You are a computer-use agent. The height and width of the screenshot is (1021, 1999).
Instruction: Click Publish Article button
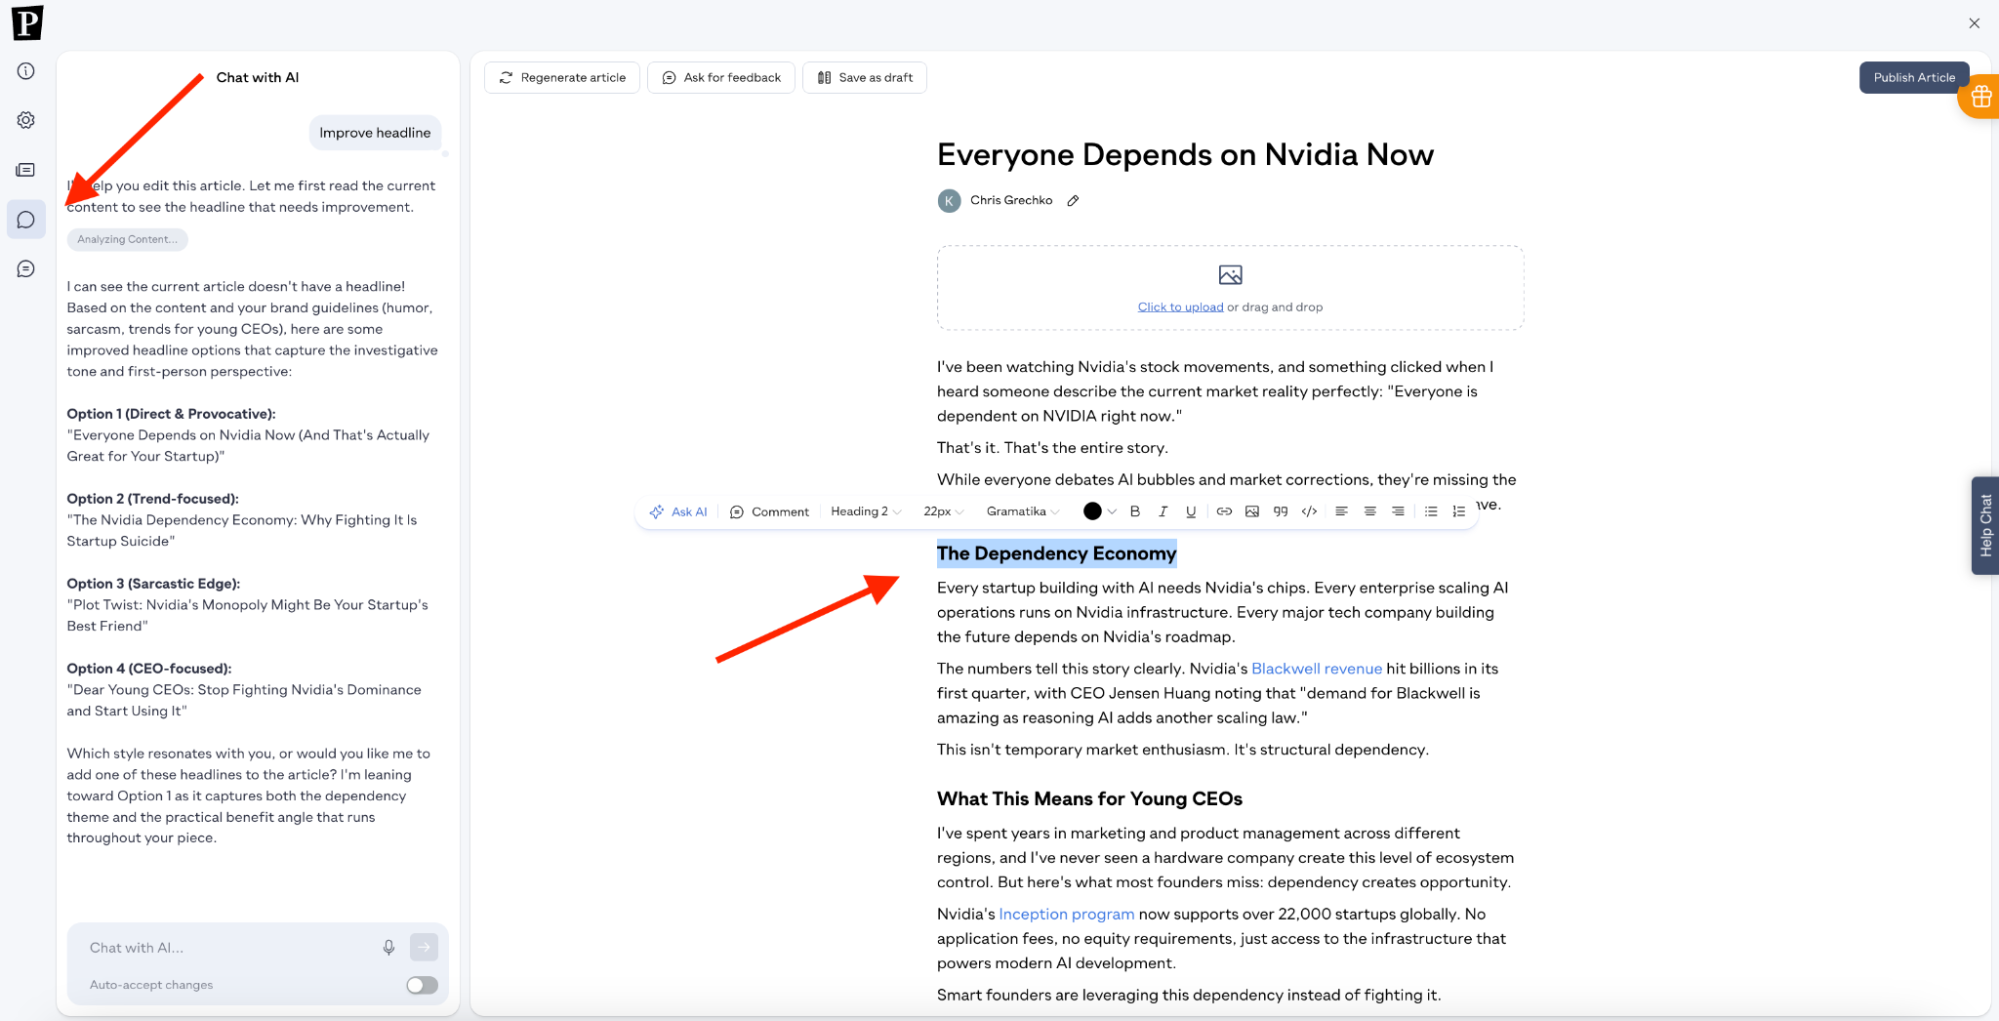[1914, 77]
